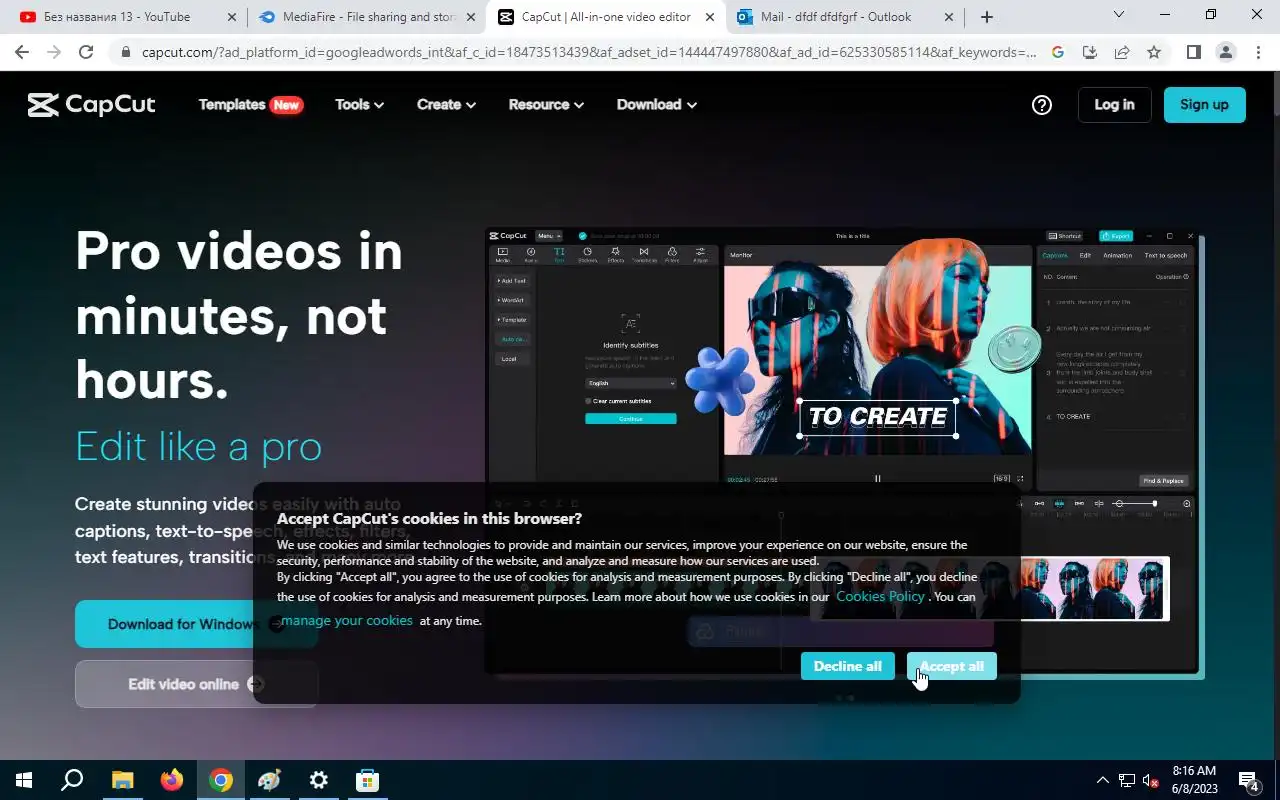This screenshot has height=800, width=1280.
Task: Open the browser side panel
Action: tap(1193, 52)
